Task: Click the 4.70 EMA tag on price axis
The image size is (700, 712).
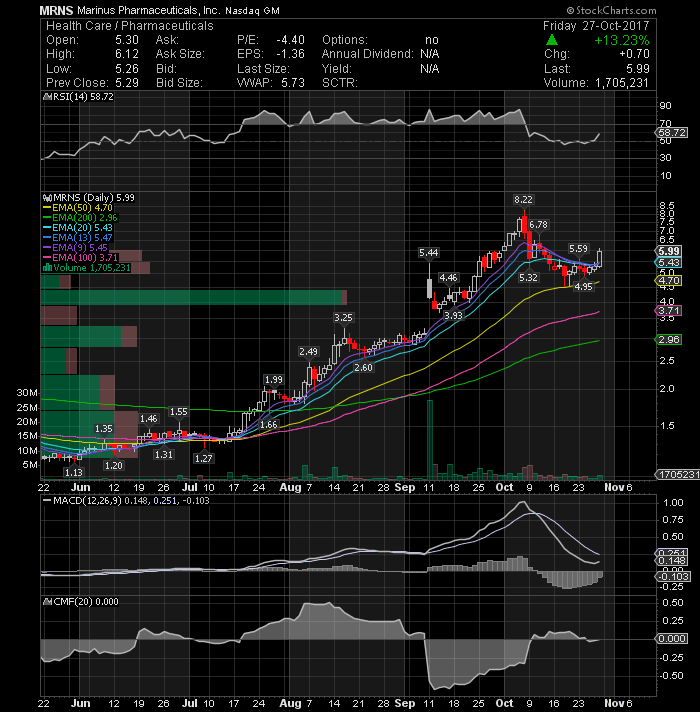Action: pos(669,281)
